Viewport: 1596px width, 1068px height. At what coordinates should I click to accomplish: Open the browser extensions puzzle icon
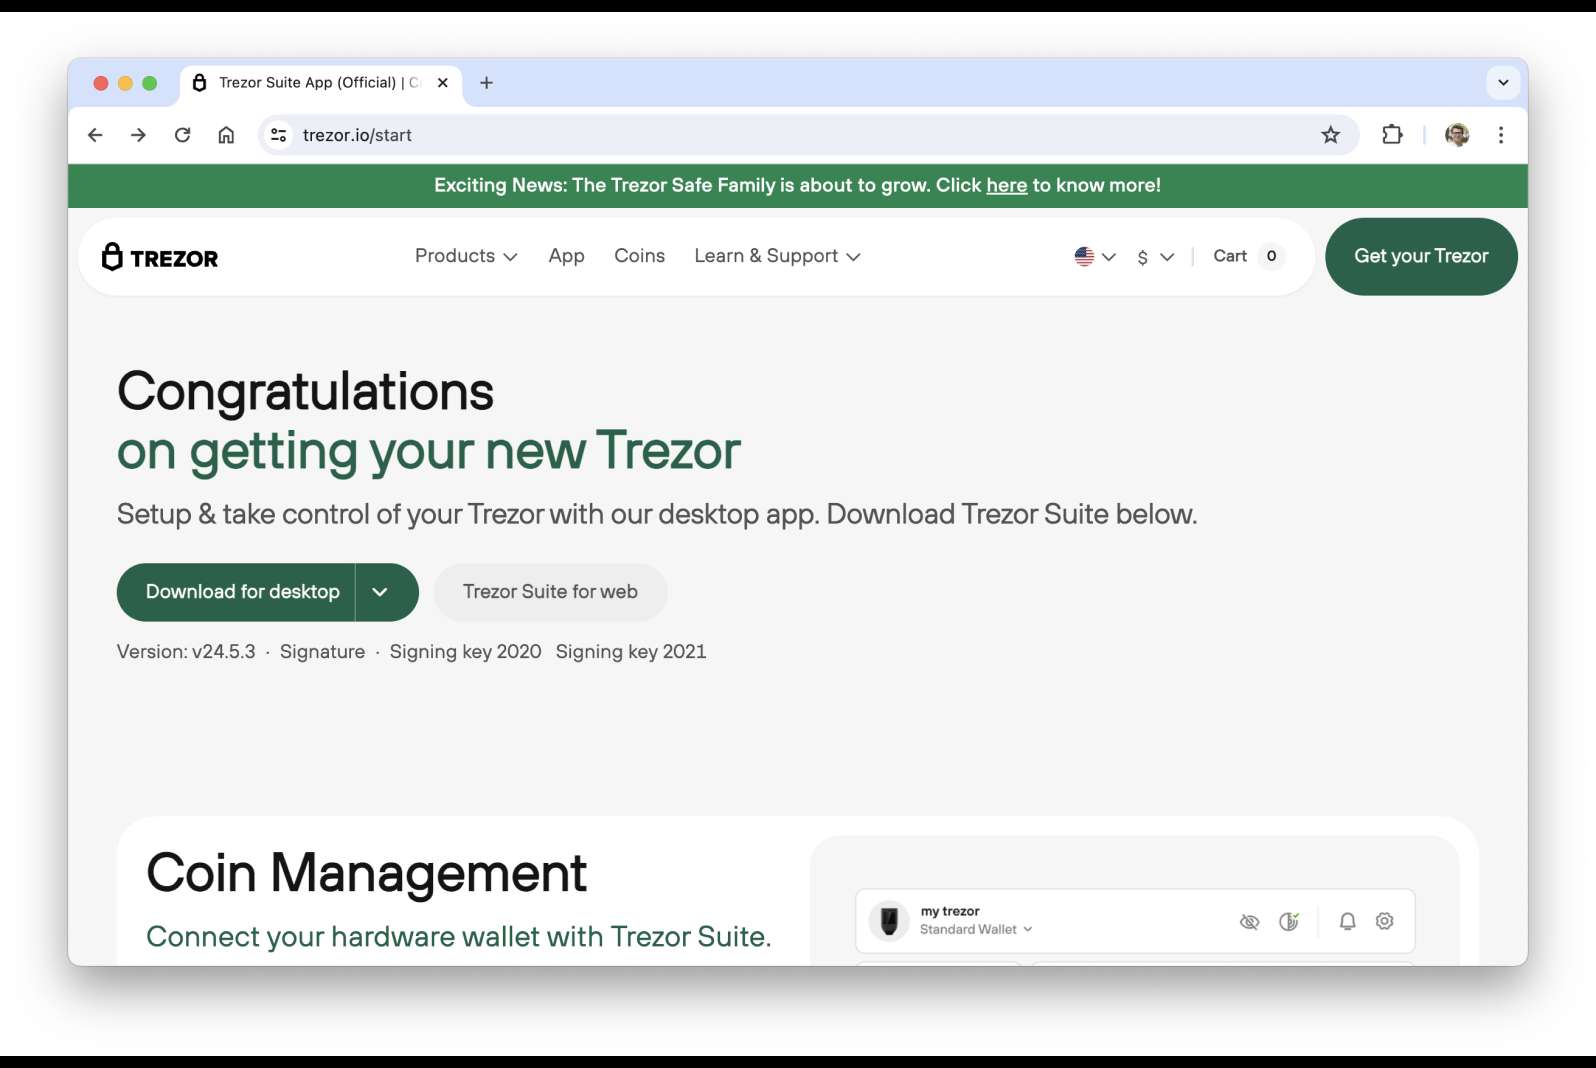click(x=1392, y=135)
